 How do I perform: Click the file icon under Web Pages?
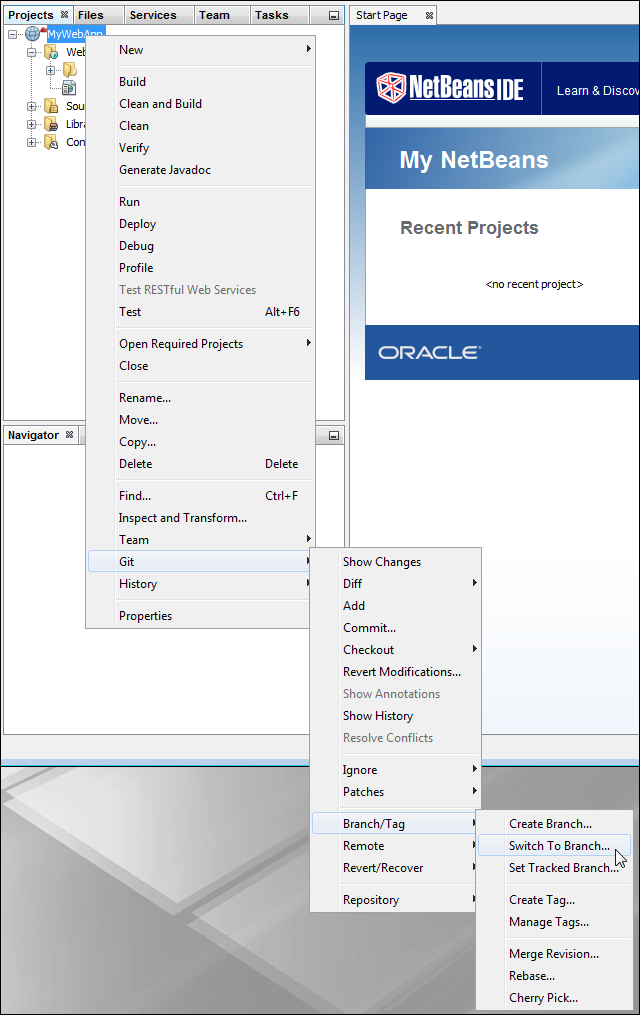coord(69,87)
